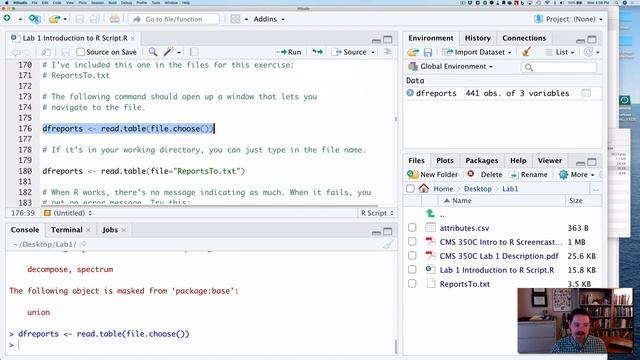Check the ReportsTo.txt checkbox

(x=412, y=283)
